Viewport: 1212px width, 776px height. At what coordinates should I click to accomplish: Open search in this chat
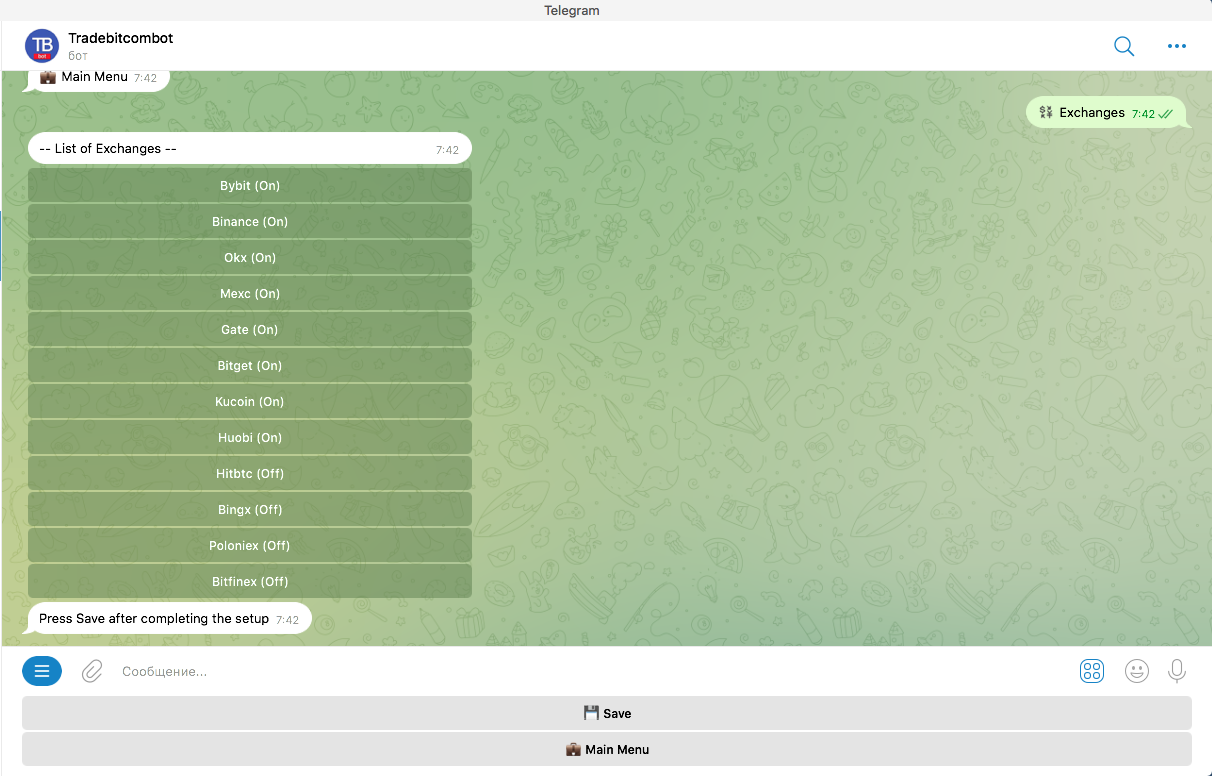coord(1124,46)
